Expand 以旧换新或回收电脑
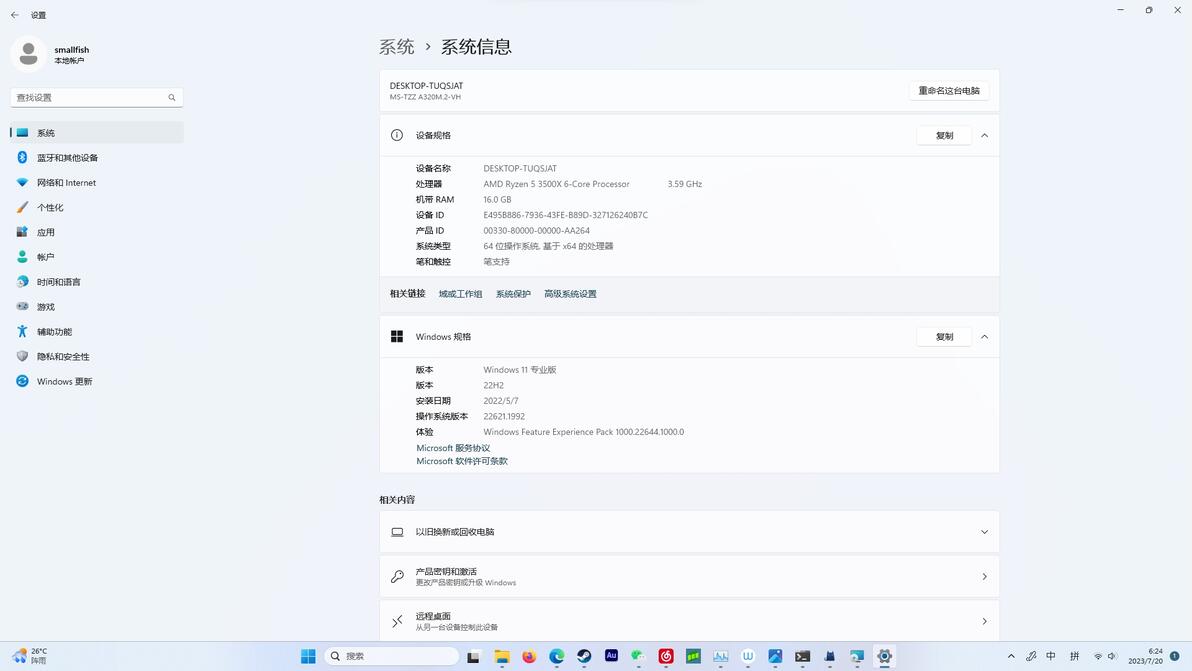Screen dimensions: 1192x671 point(690,532)
